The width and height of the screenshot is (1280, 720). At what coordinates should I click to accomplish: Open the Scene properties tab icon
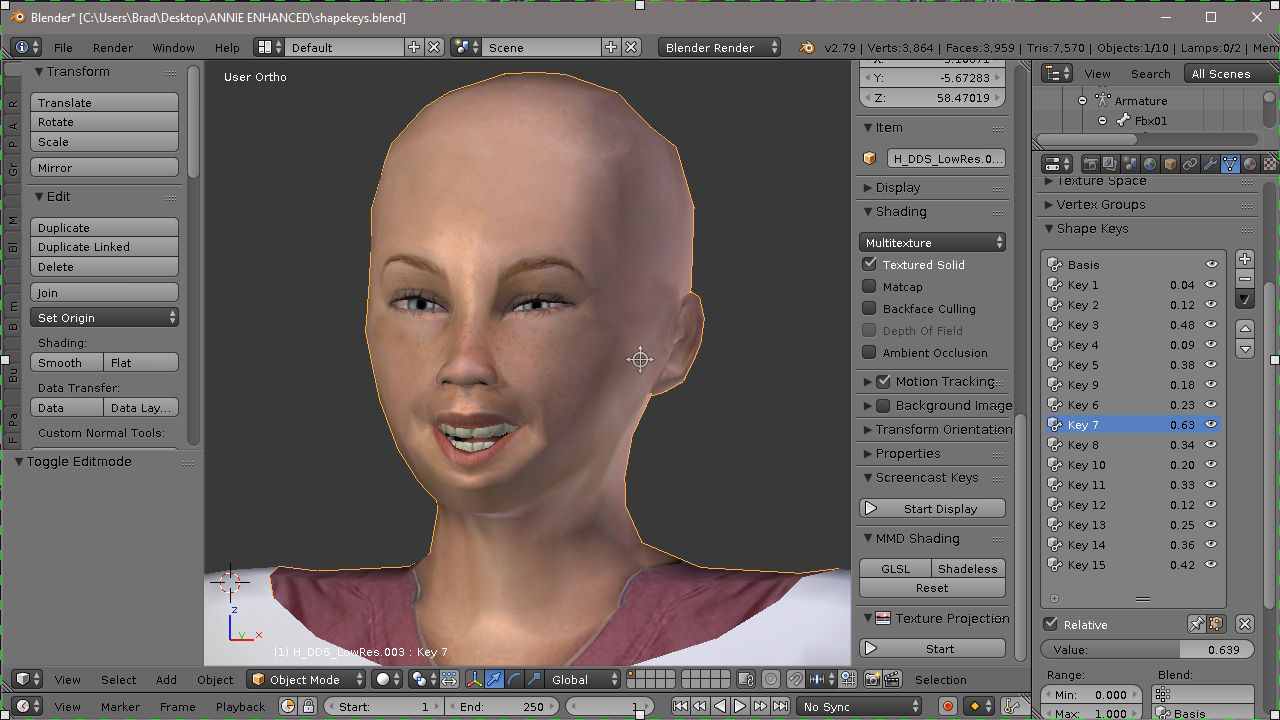click(x=1130, y=164)
